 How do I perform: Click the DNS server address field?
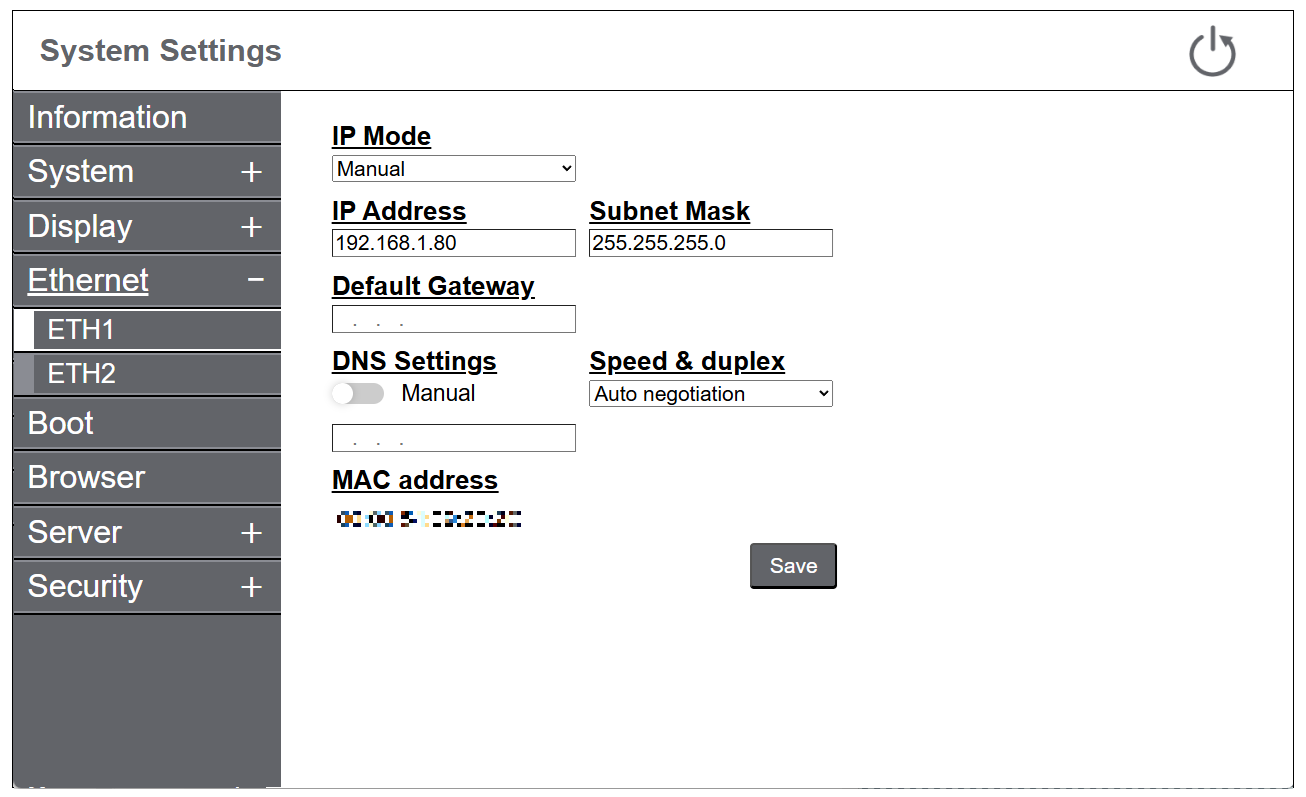click(x=453, y=438)
